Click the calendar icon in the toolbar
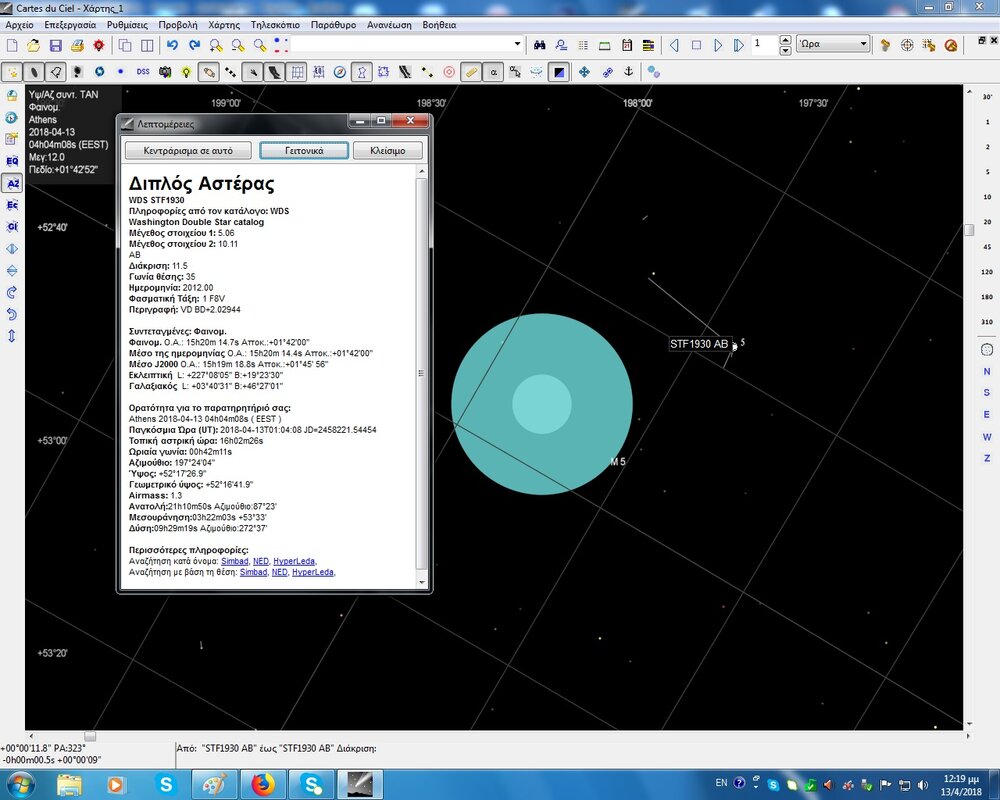 tap(626, 45)
